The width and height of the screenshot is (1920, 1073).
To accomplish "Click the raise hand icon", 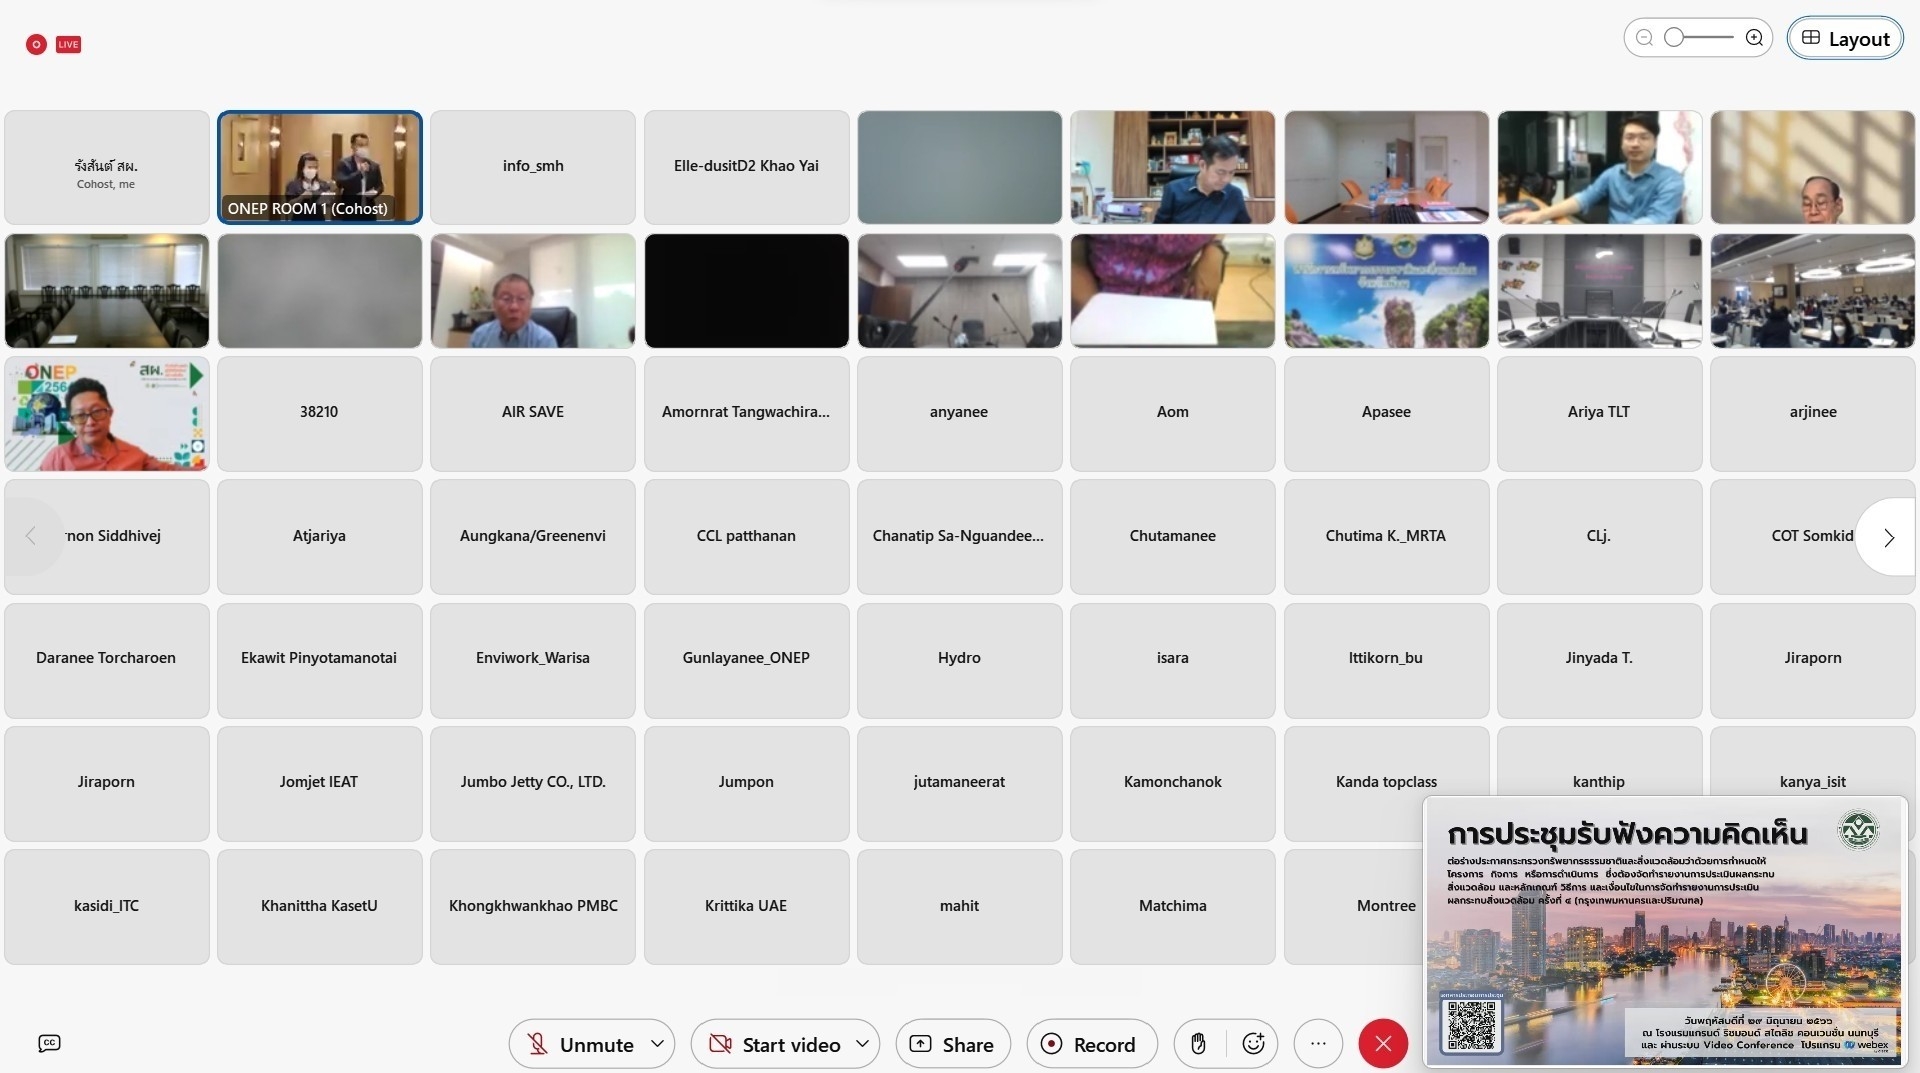I will coord(1198,1044).
